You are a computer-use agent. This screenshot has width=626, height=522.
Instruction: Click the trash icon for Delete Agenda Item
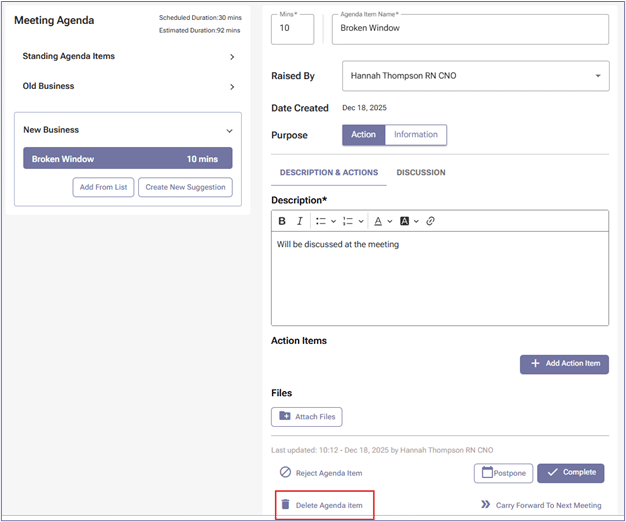pos(285,505)
